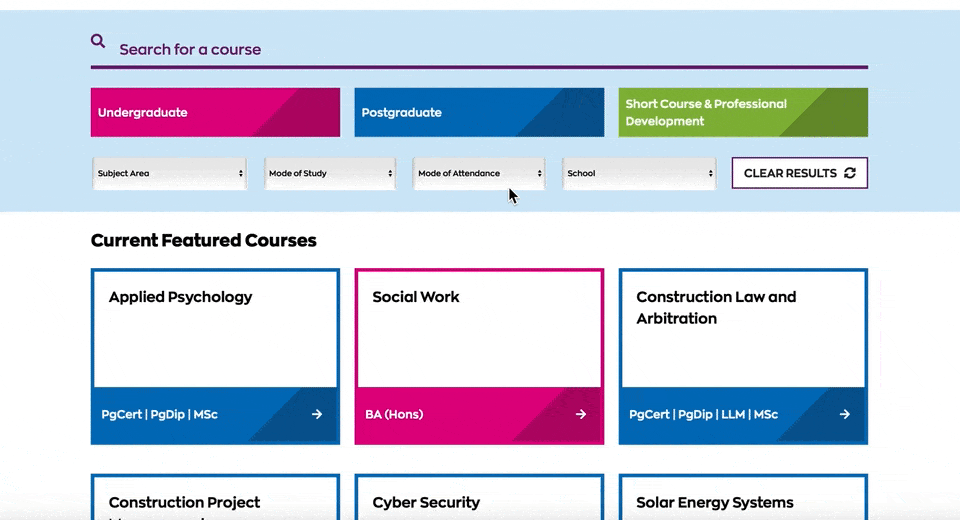Click the magnifying glass search icon

click(98, 41)
